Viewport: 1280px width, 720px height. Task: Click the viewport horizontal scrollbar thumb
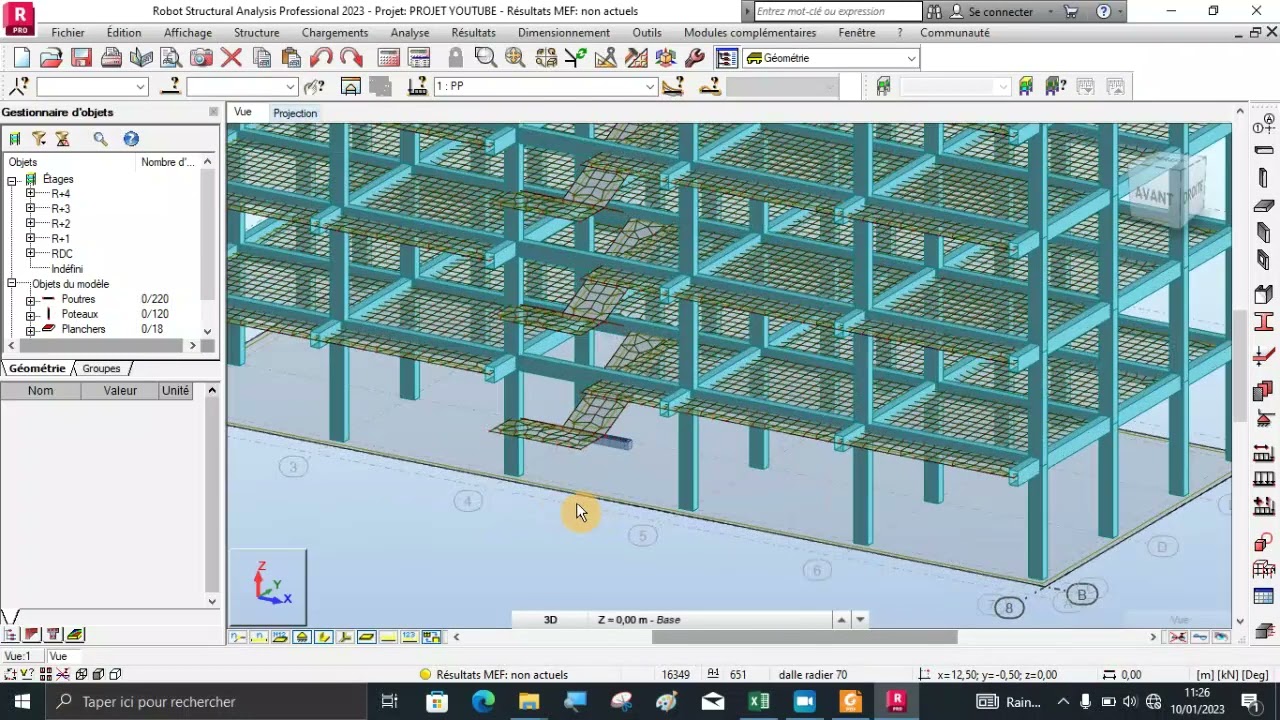(804, 637)
